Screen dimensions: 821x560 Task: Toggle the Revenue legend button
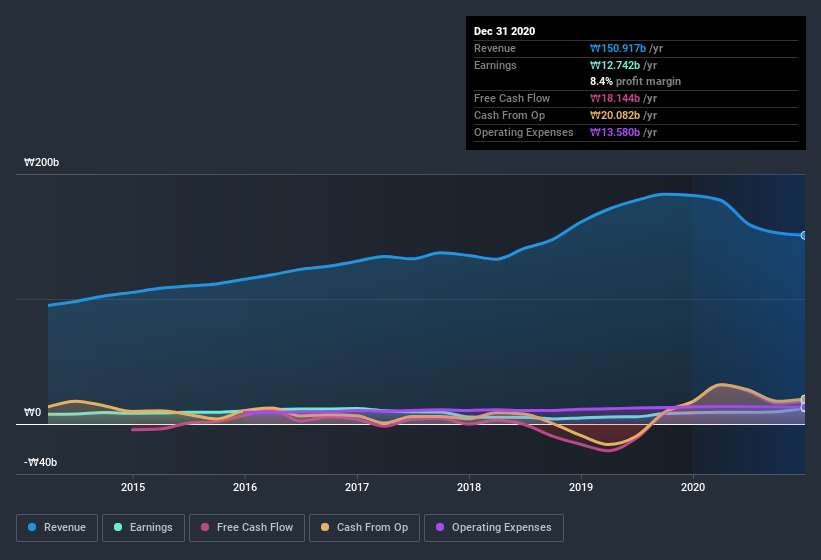click(57, 528)
